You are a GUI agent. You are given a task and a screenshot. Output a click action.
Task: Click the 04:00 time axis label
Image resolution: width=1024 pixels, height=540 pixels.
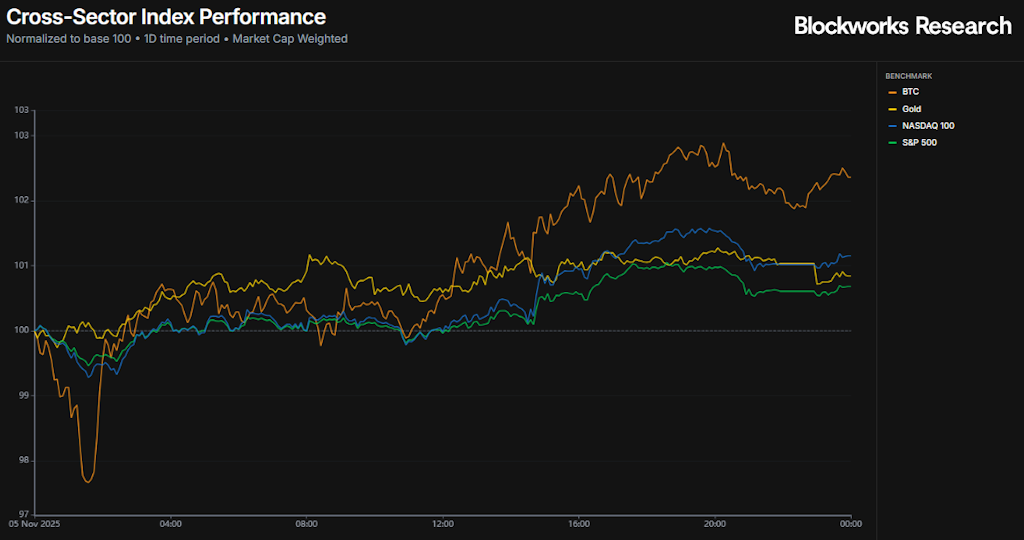pos(171,523)
